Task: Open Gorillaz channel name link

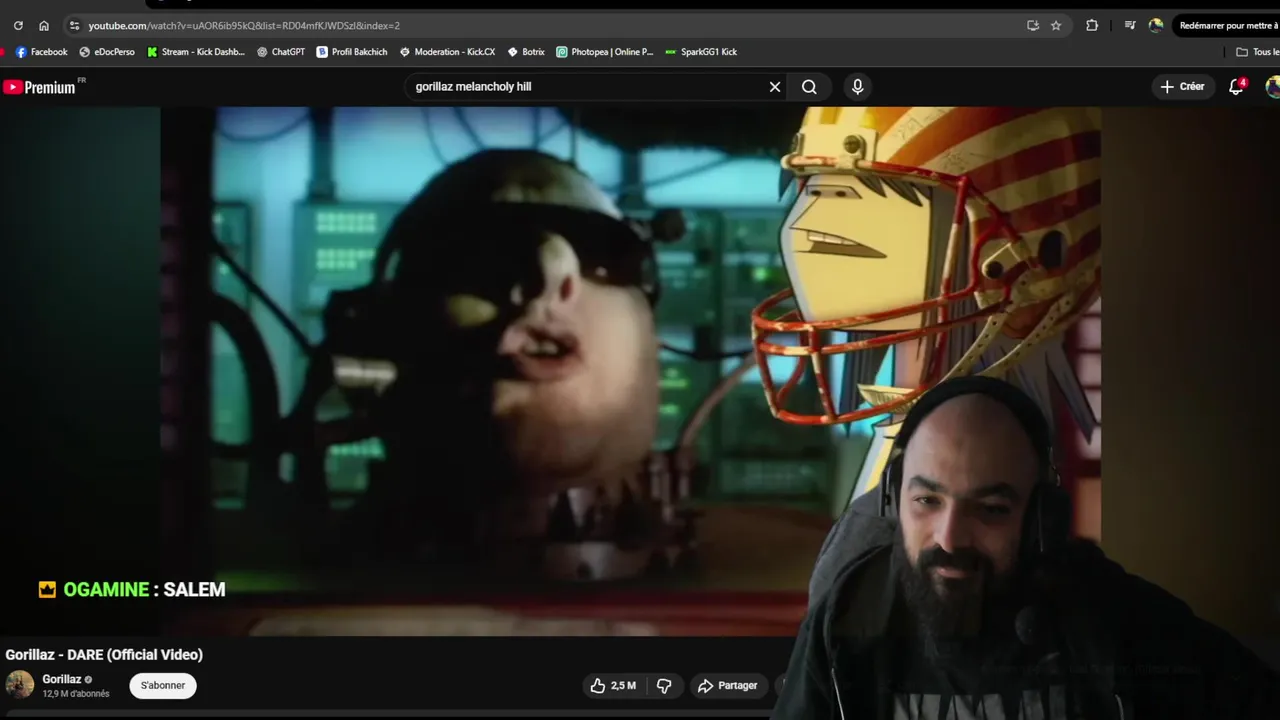Action: pyautogui.click(x=62, y=680)
